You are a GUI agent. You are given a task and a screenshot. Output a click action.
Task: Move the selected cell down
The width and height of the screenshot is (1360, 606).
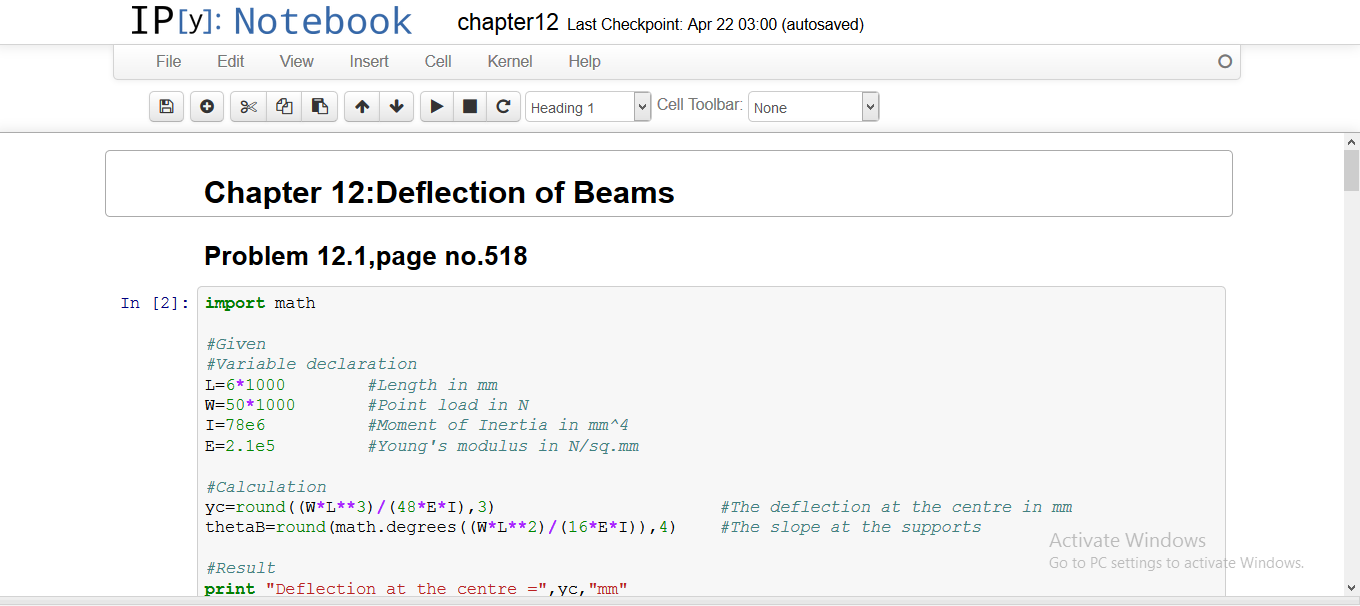(396, 107)
